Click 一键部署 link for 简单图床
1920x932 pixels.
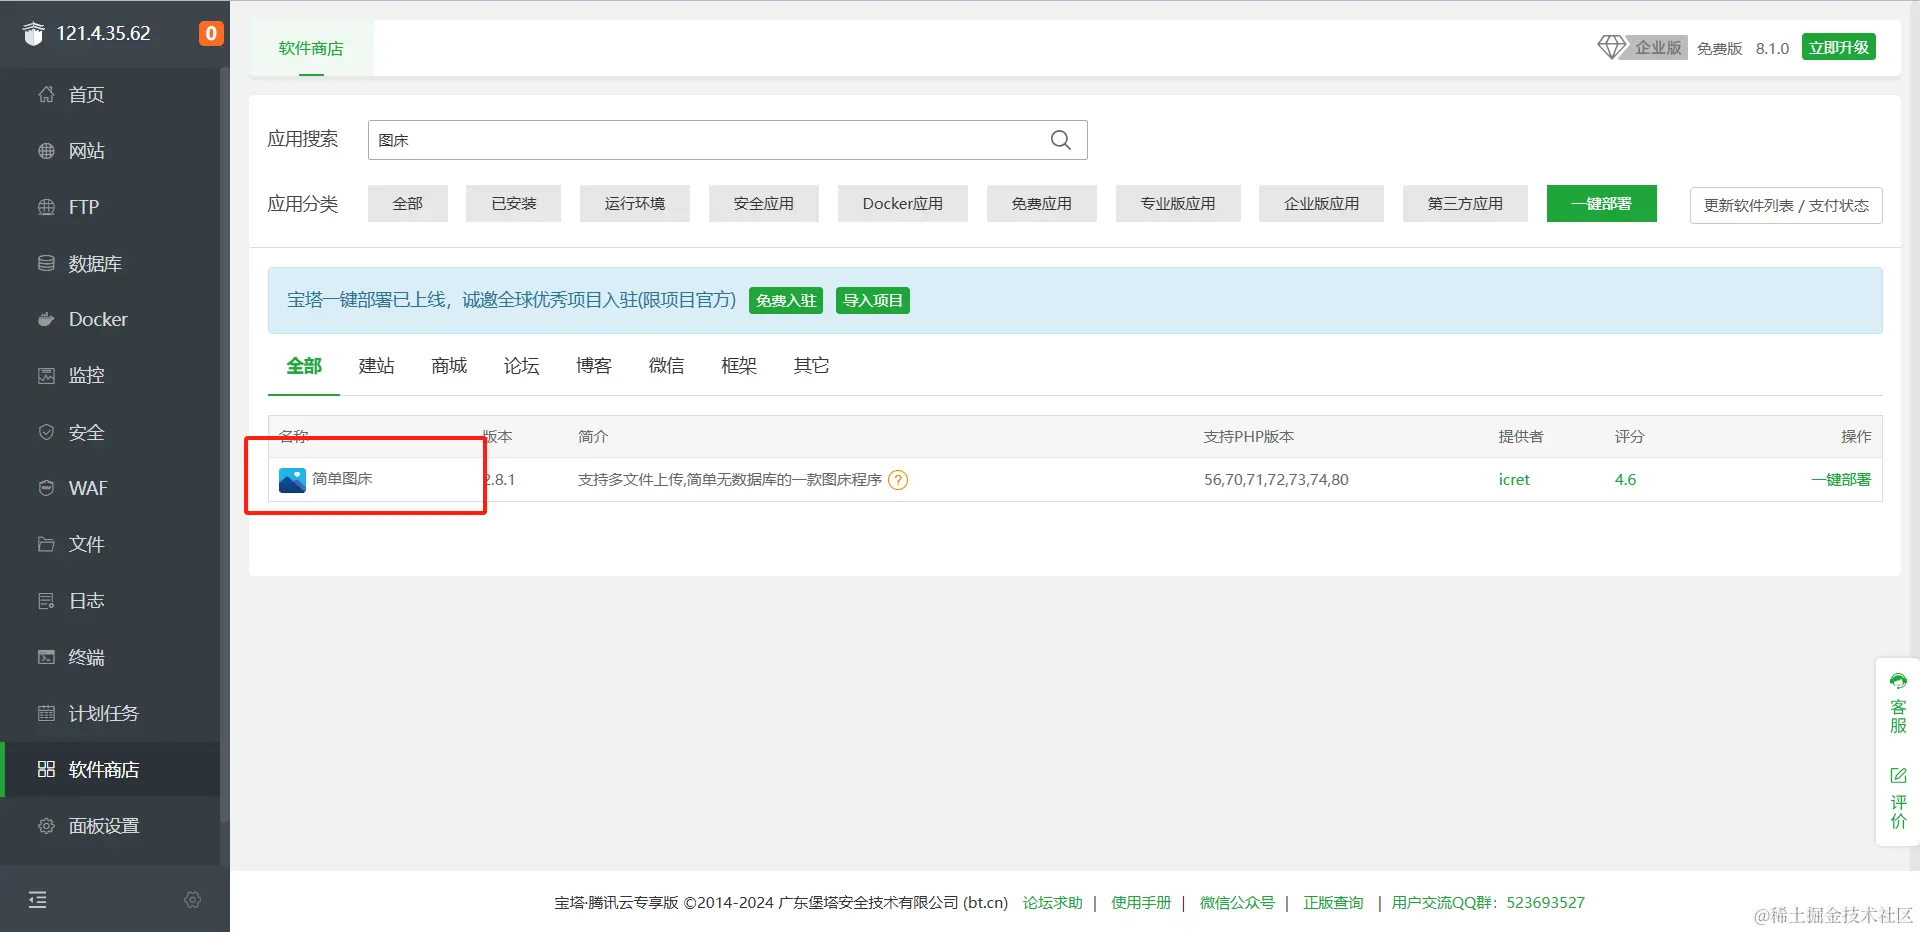point(1841,480)
